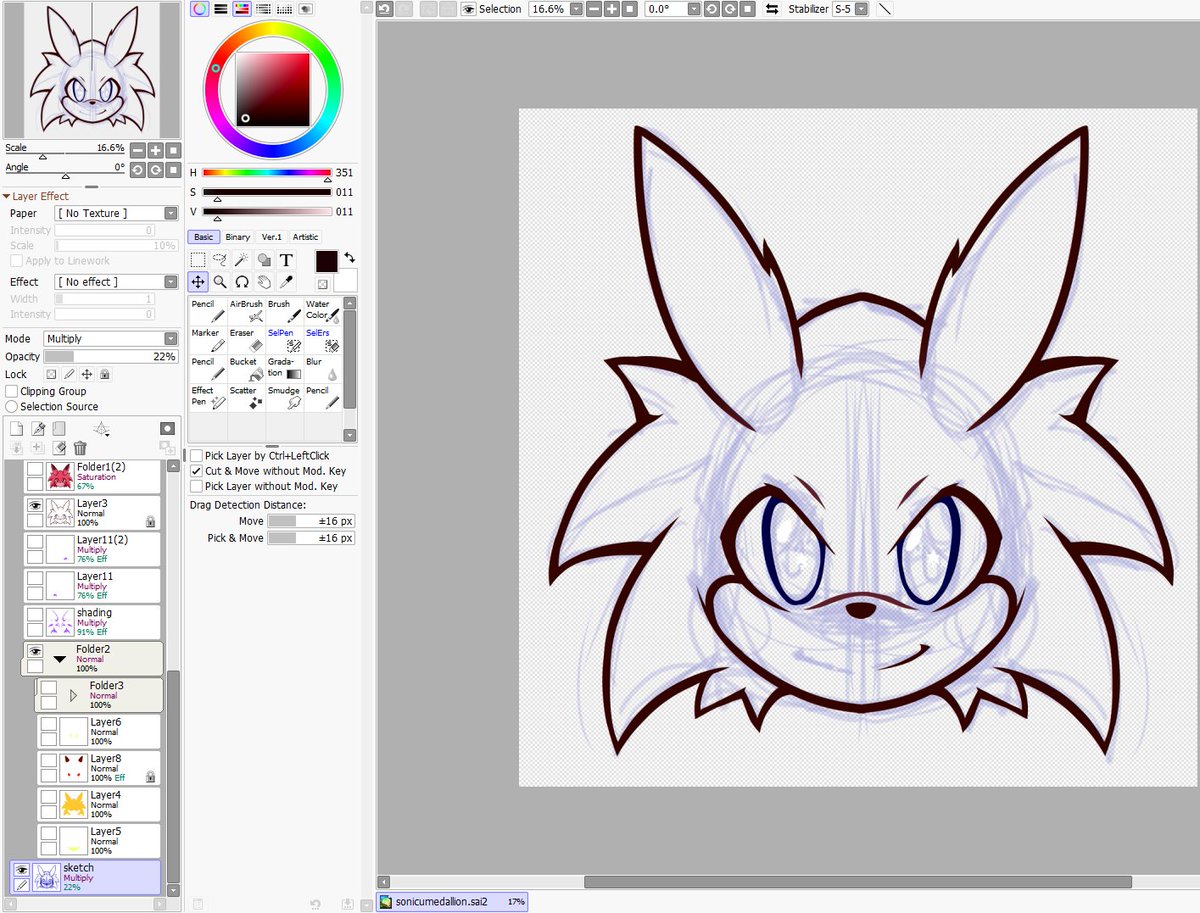Delete layer with trash icon

tap(80, 448)
